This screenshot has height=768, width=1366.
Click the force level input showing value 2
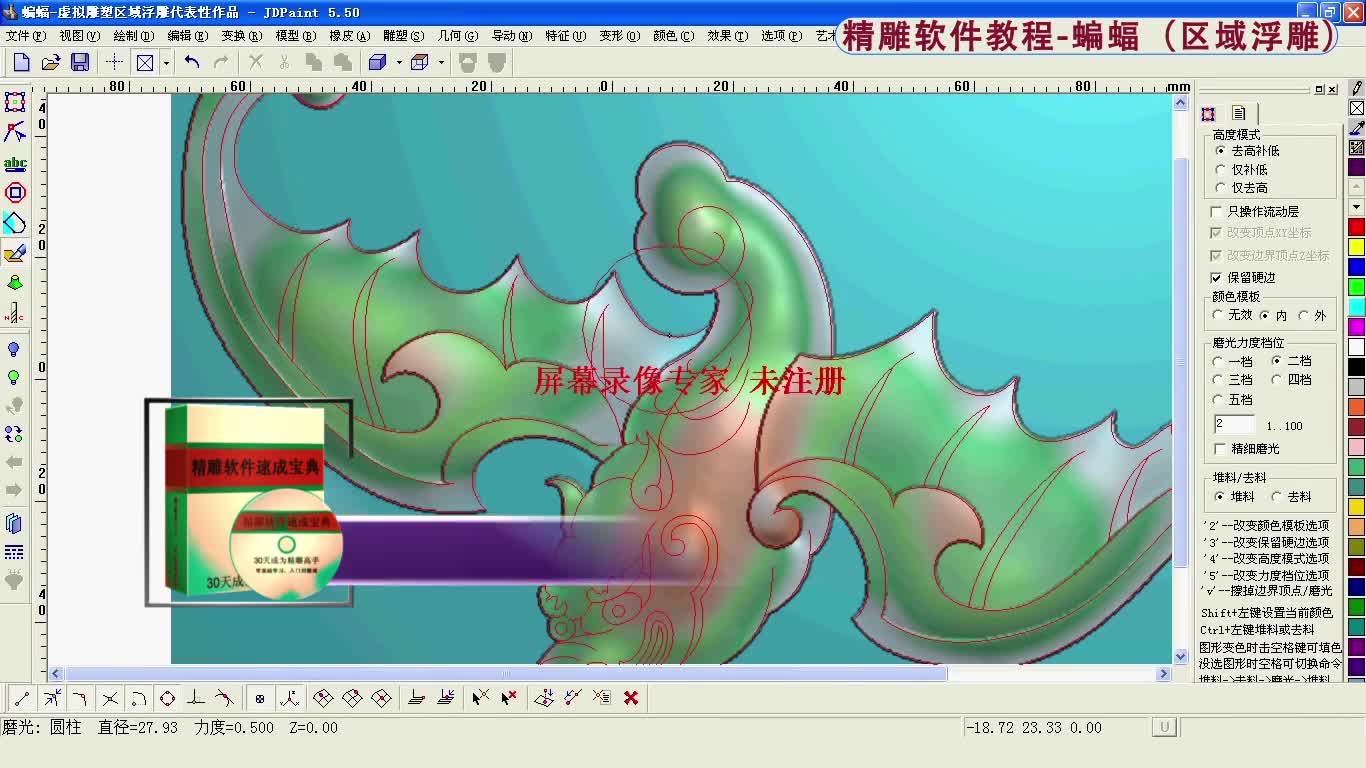tap(1233, 423)
